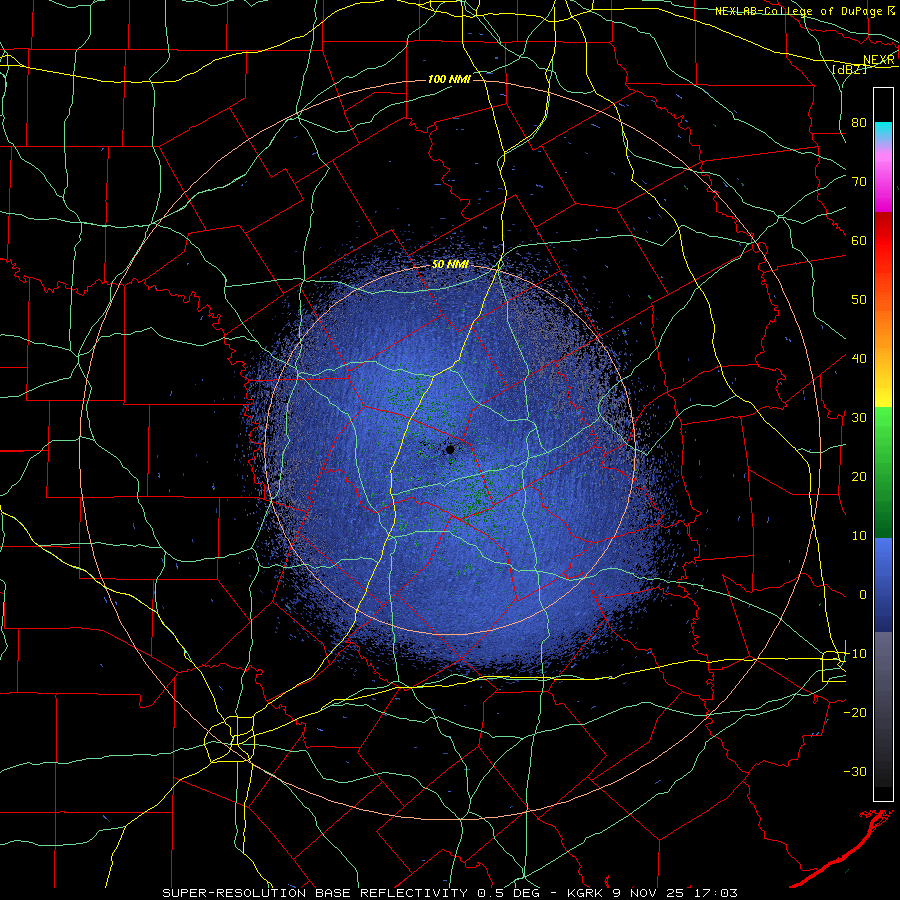The width and height of the screenshot is (900, 900).
Task: Click the -20 value on the color scale
Action: [x=855, y=713]
